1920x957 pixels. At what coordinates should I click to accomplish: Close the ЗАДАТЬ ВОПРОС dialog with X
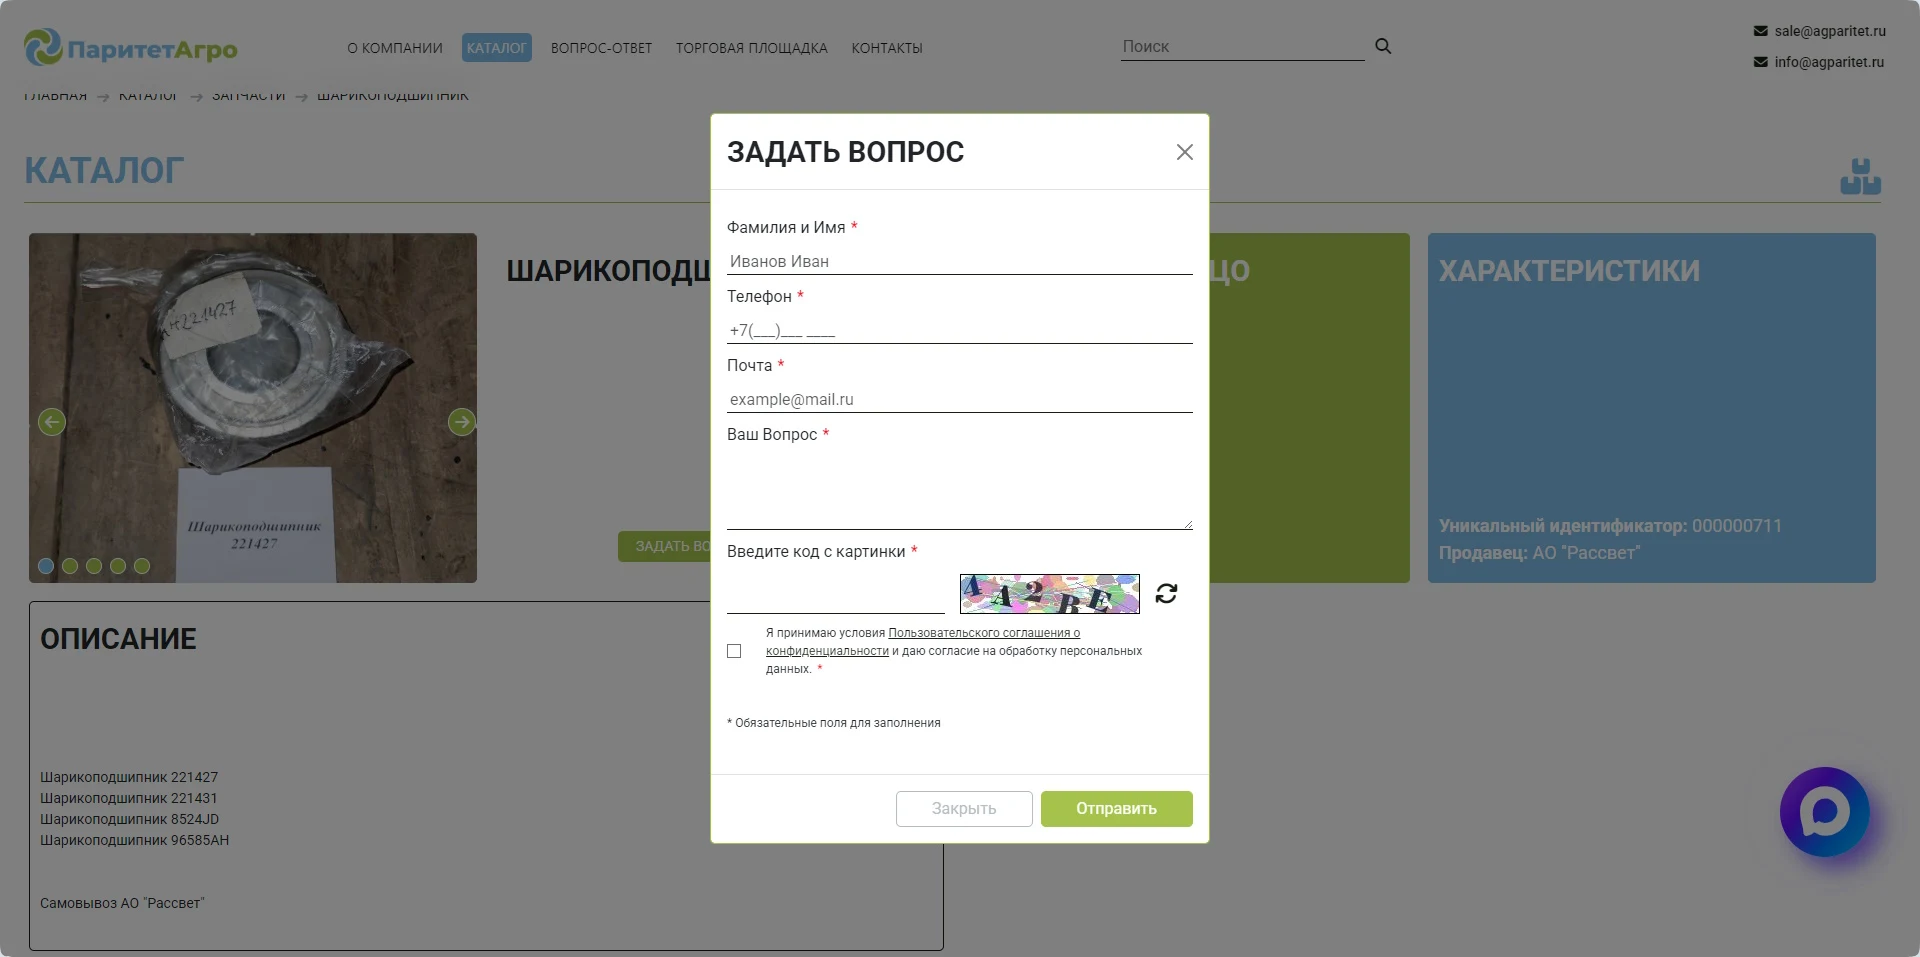tap(1184, 152)
